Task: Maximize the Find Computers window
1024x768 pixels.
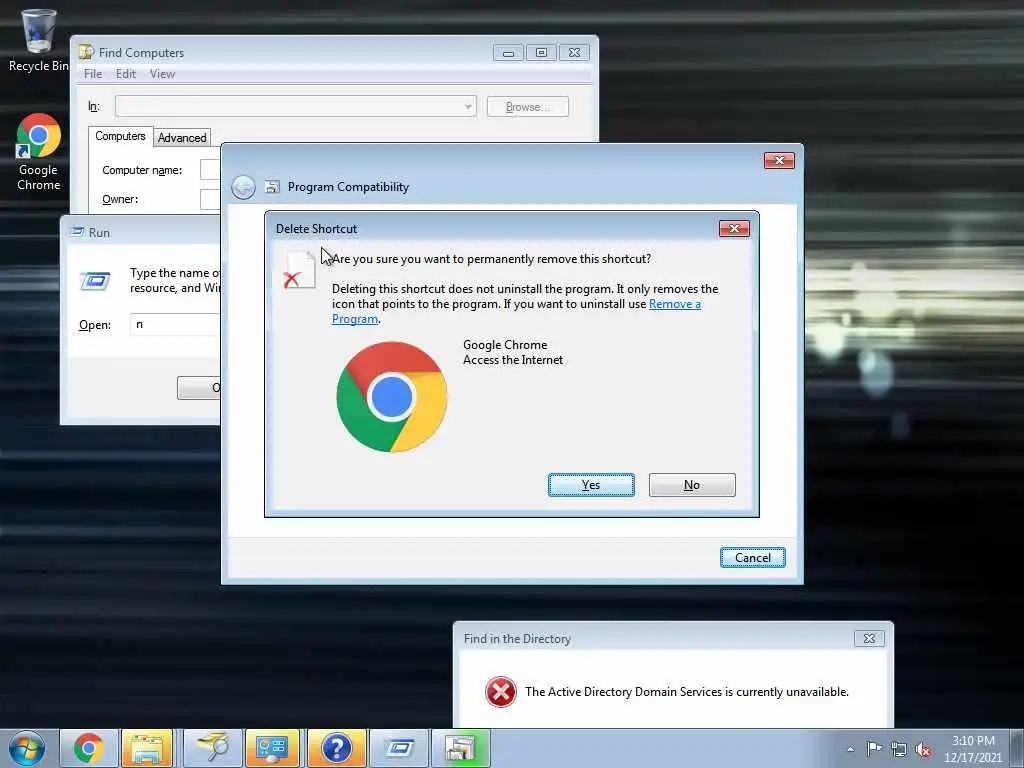Action: (x=541, y=52)
